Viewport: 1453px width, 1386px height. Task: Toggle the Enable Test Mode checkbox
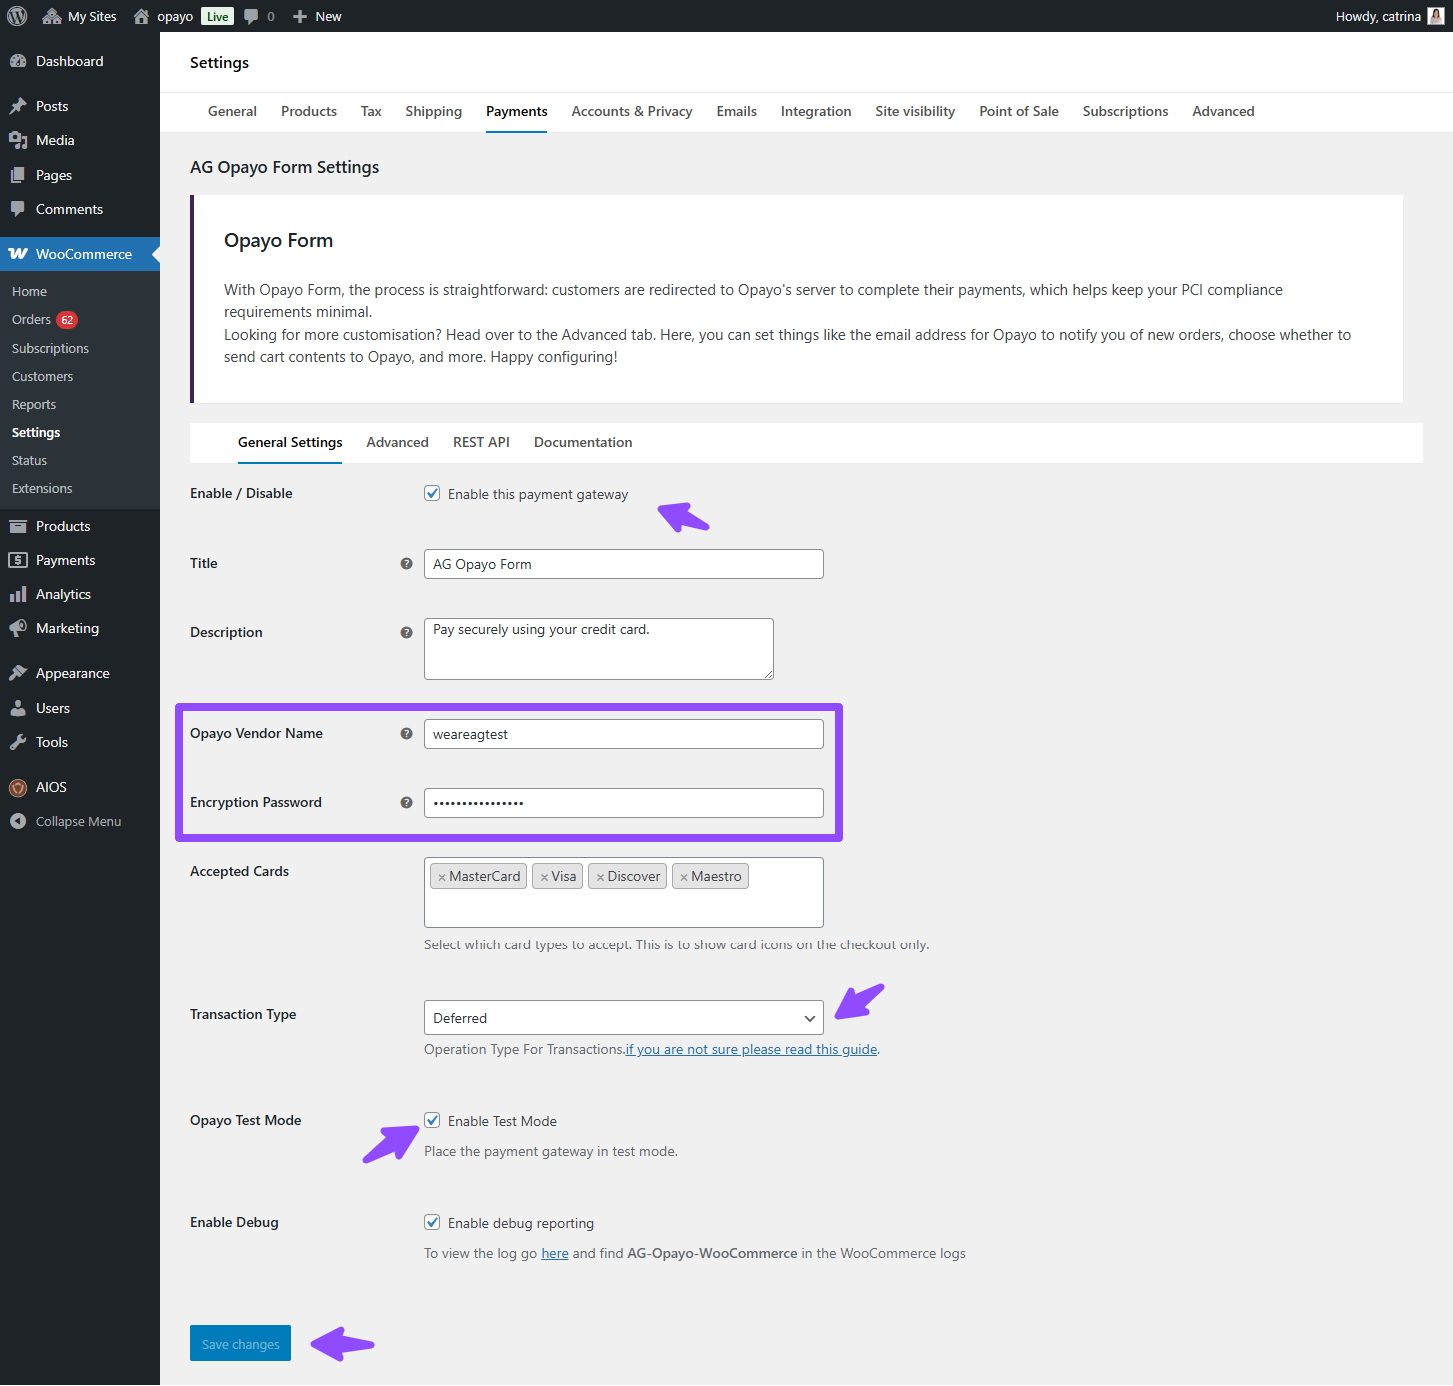tap(432, 1120)
